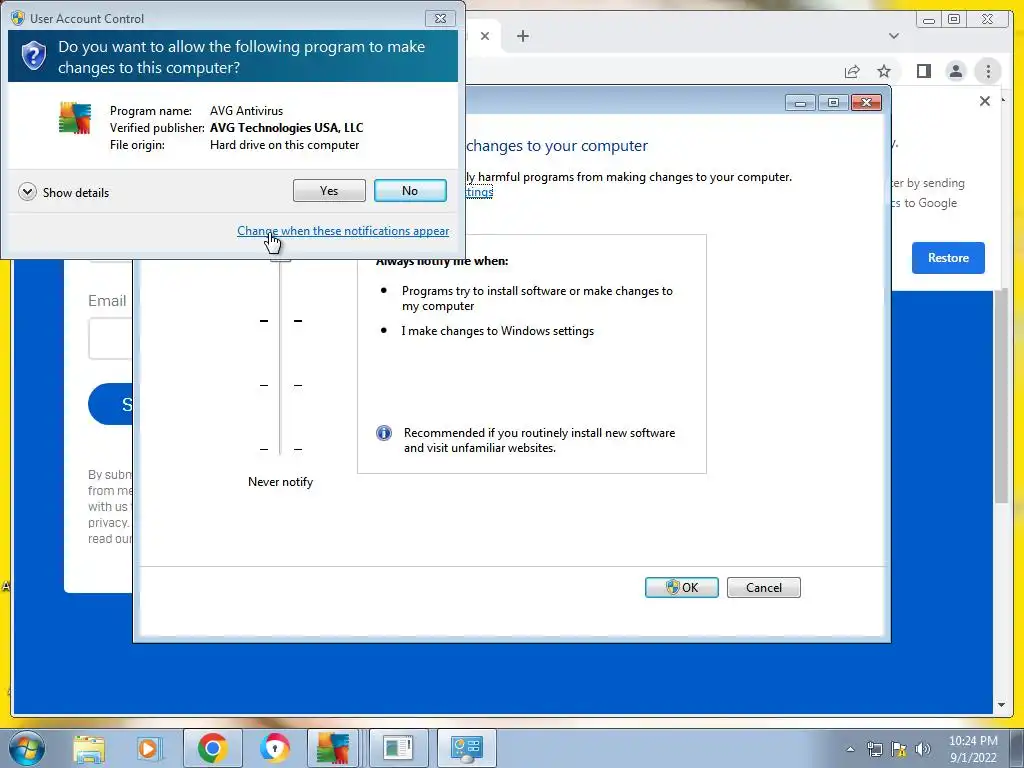Open a new Chrome tab
Viewport: 1024px width, 768px height.
coord(522,36)
